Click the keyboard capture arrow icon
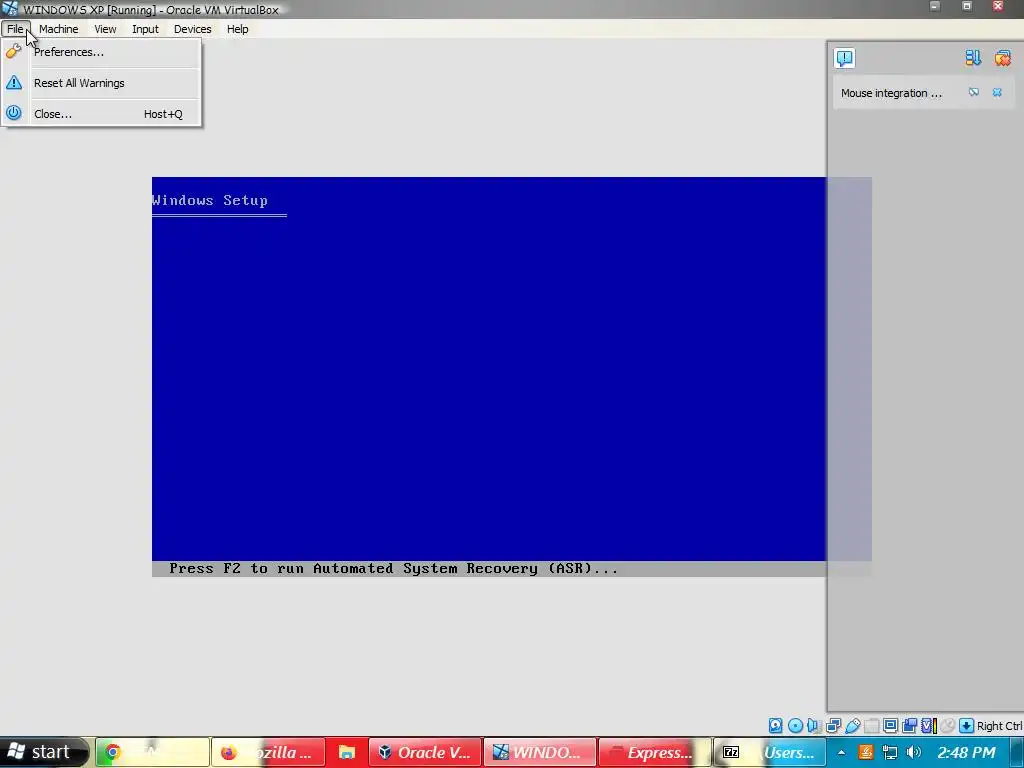The image size is (1024, 768). click(x=967, y=726)
